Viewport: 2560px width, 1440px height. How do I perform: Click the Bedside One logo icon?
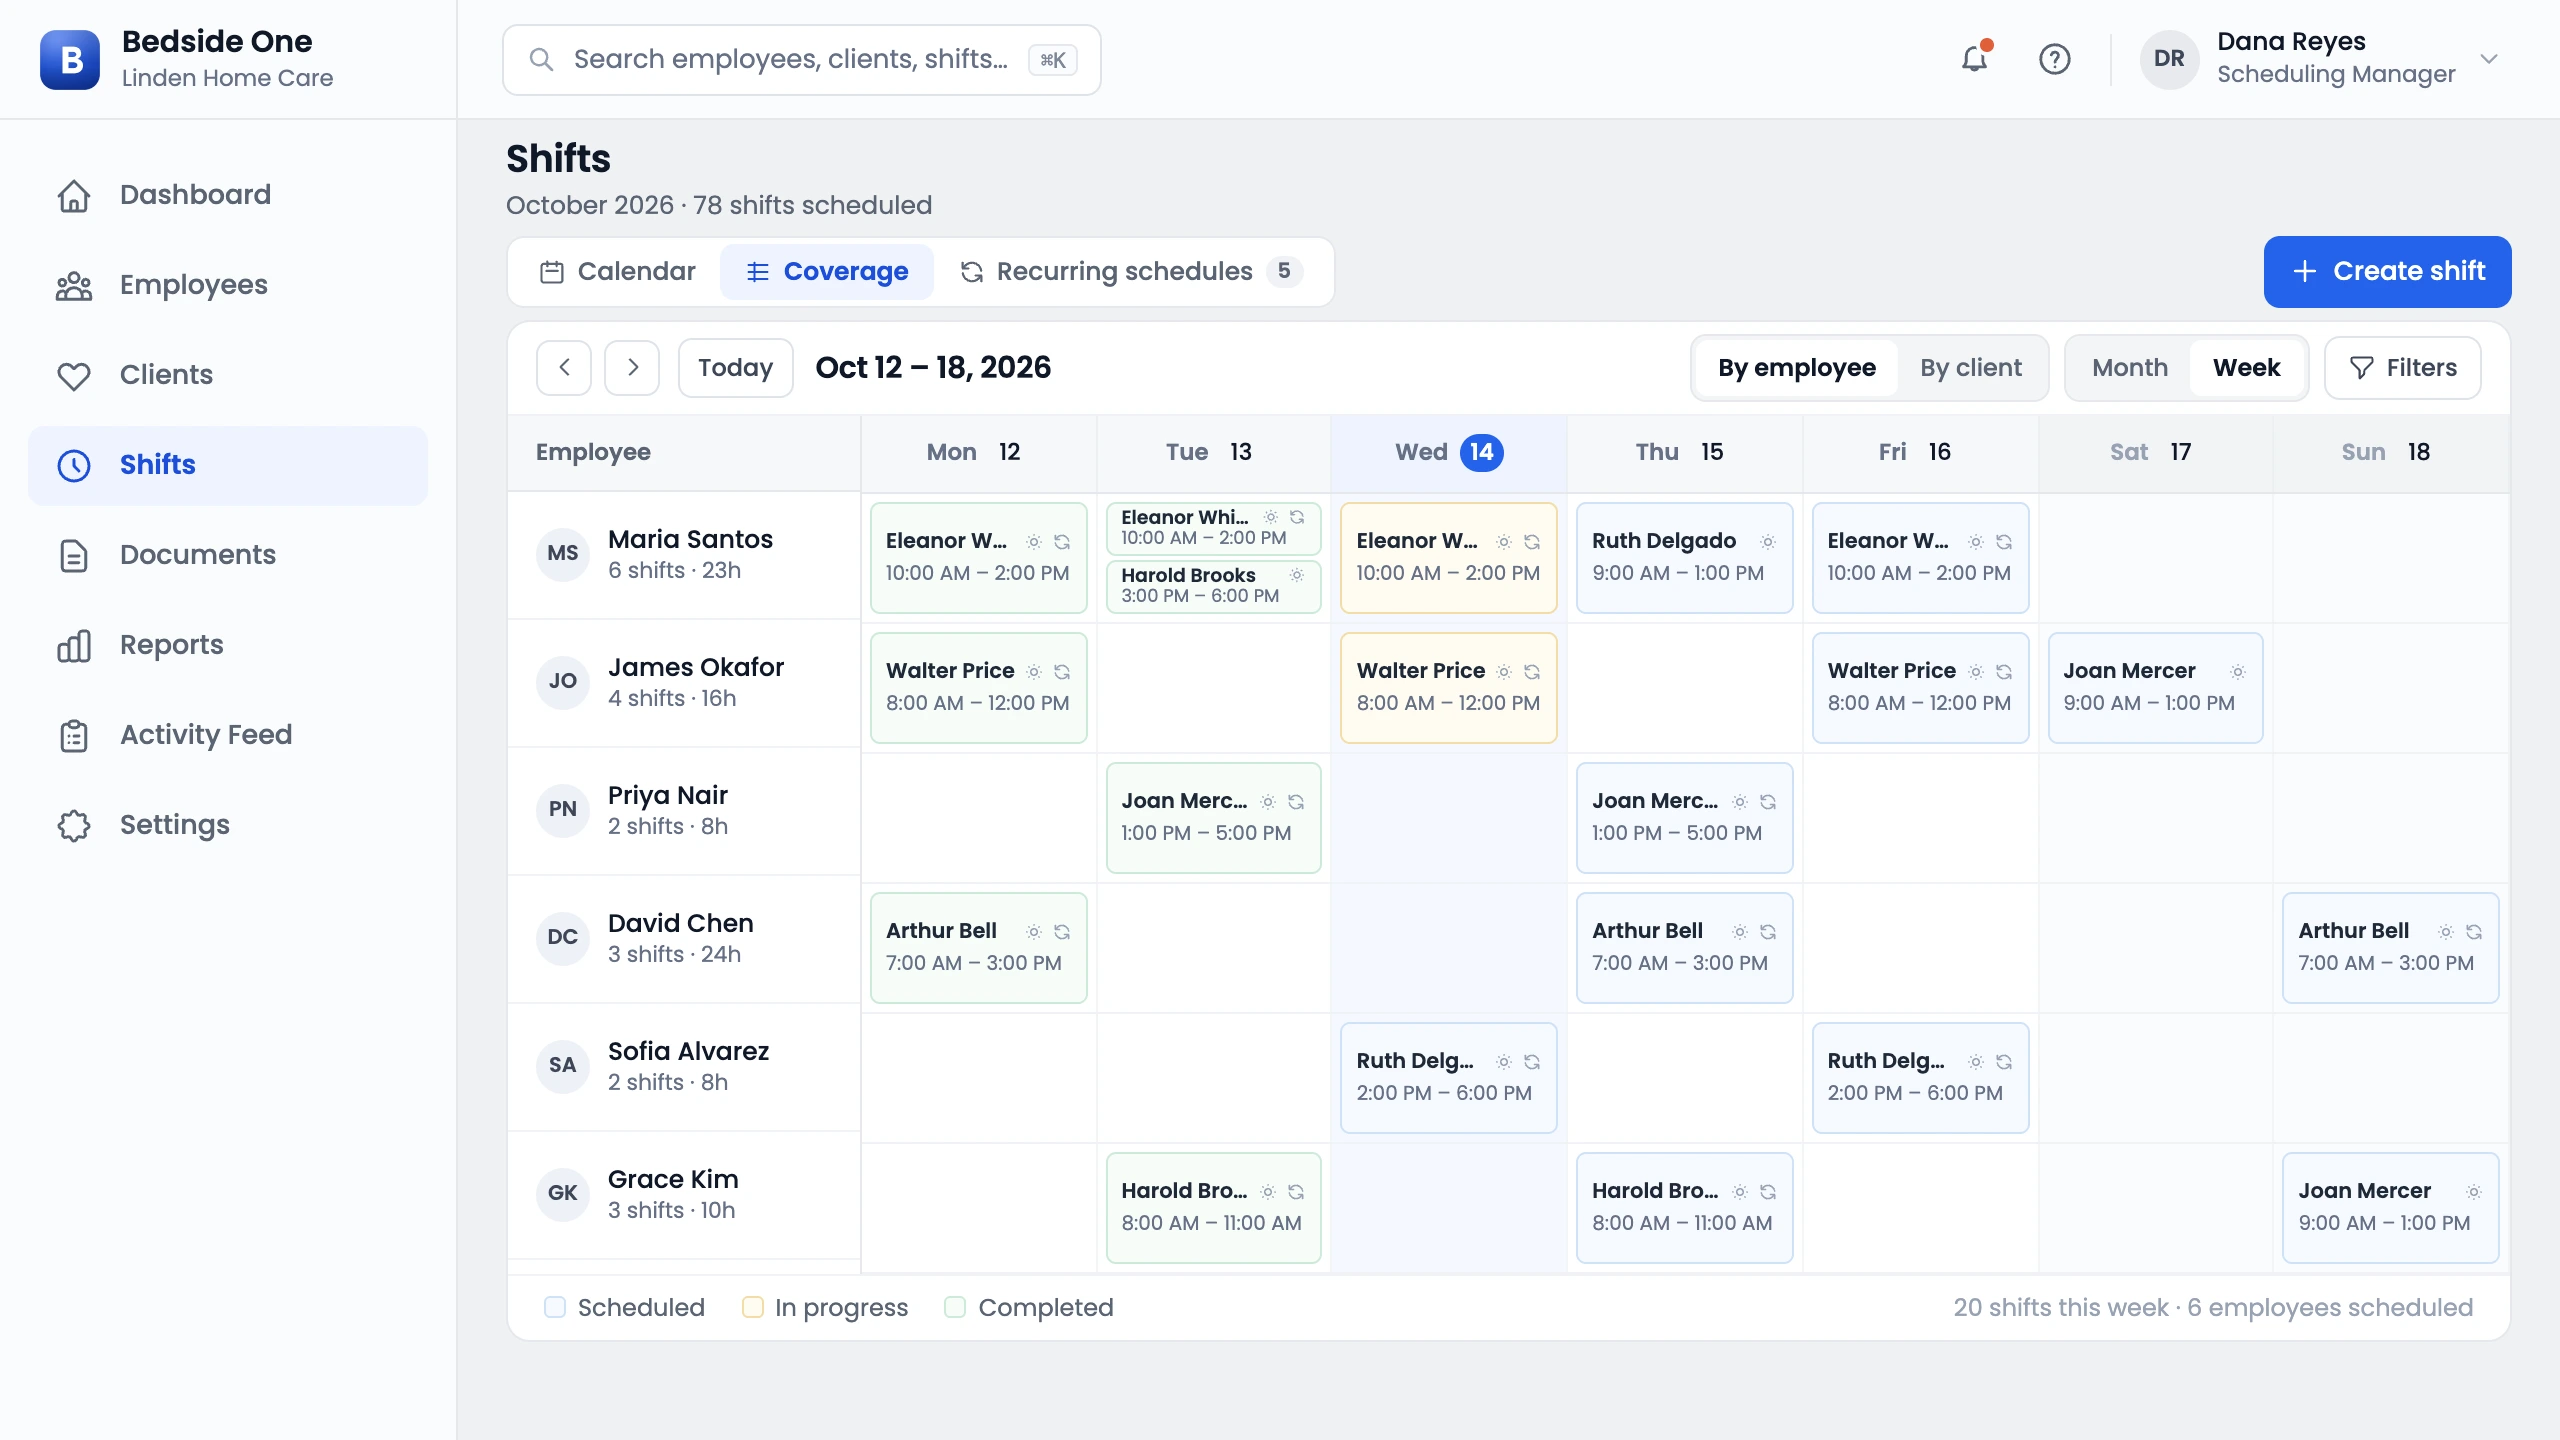pyautogui.click(x=70, y=59)
